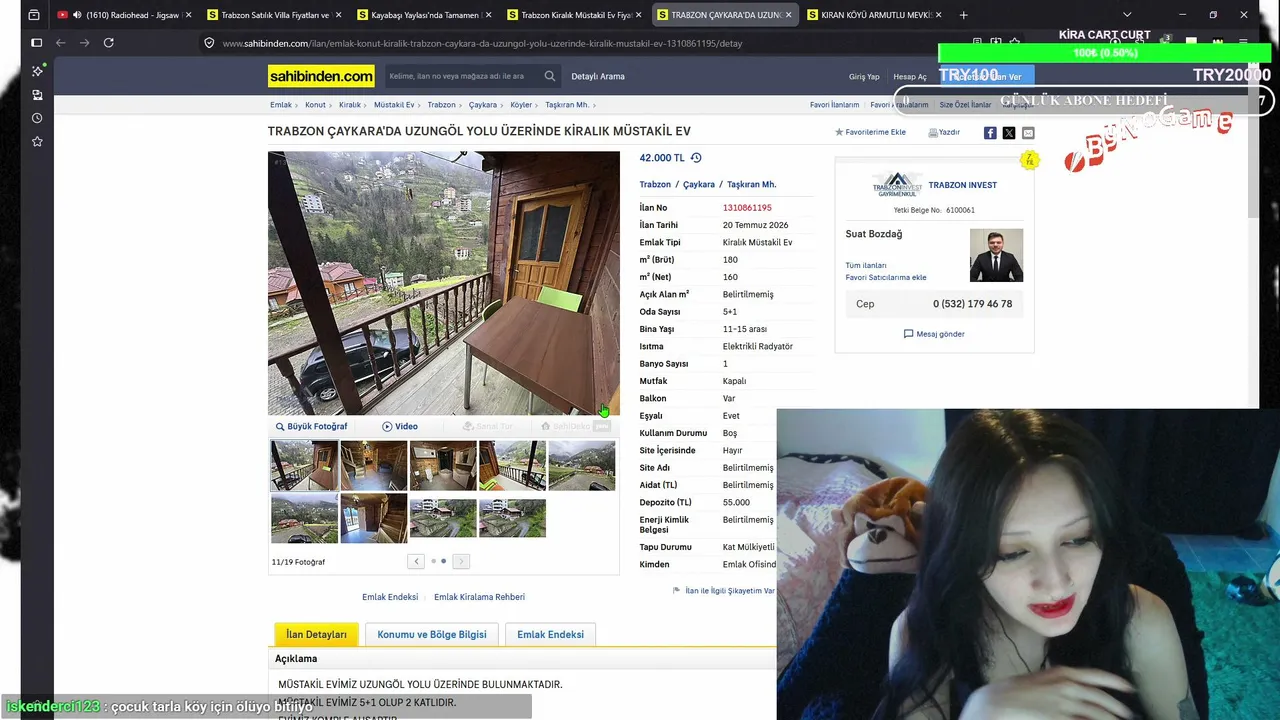Screen dimensions: 1280x720
Task: Add listing to favorites with star
Action: pos(870,132)
